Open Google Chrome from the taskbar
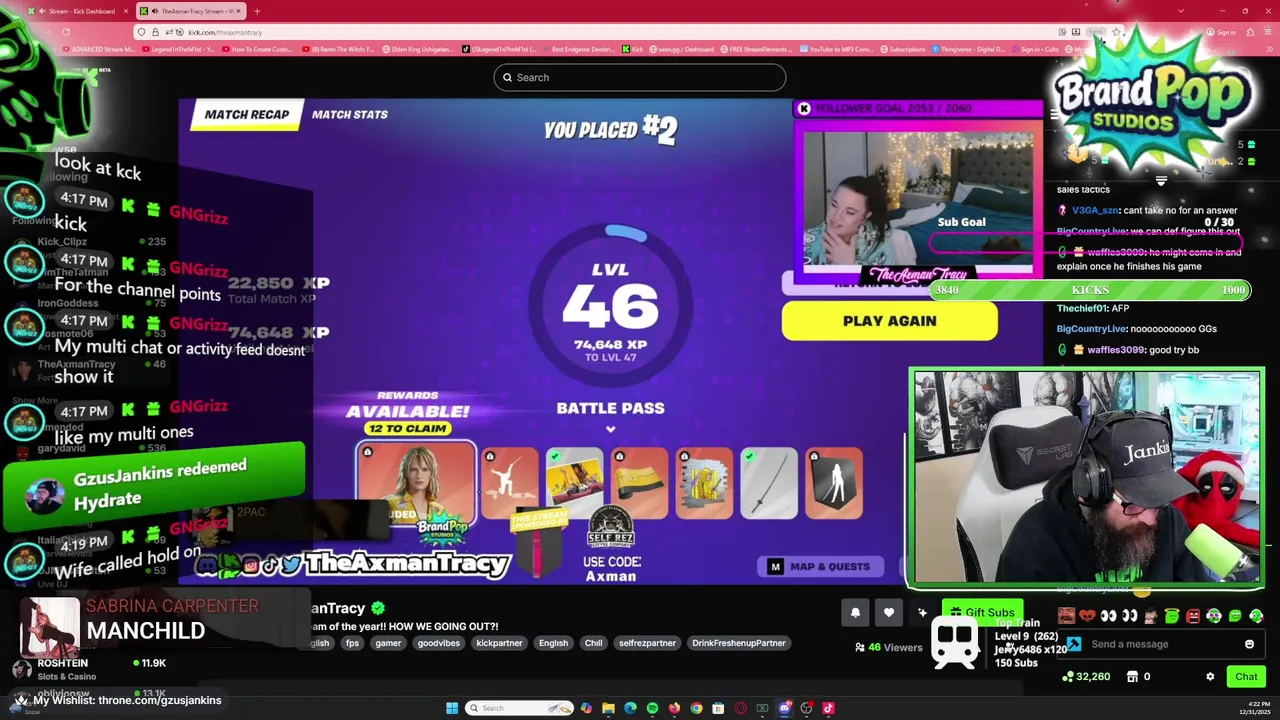The width and height of the screenshot is (1280, 720). pos(696,708)
